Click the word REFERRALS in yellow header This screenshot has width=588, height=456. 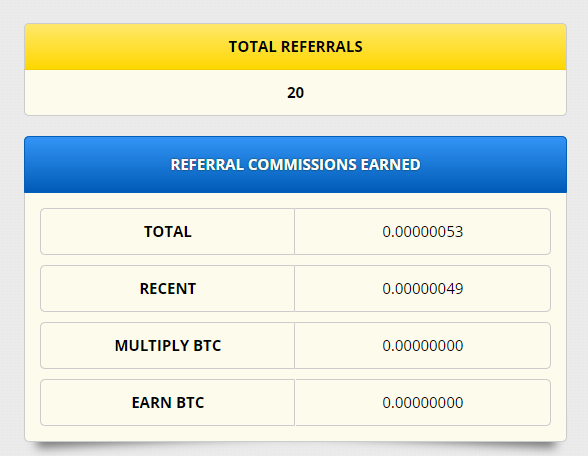(x=322, y=47)
